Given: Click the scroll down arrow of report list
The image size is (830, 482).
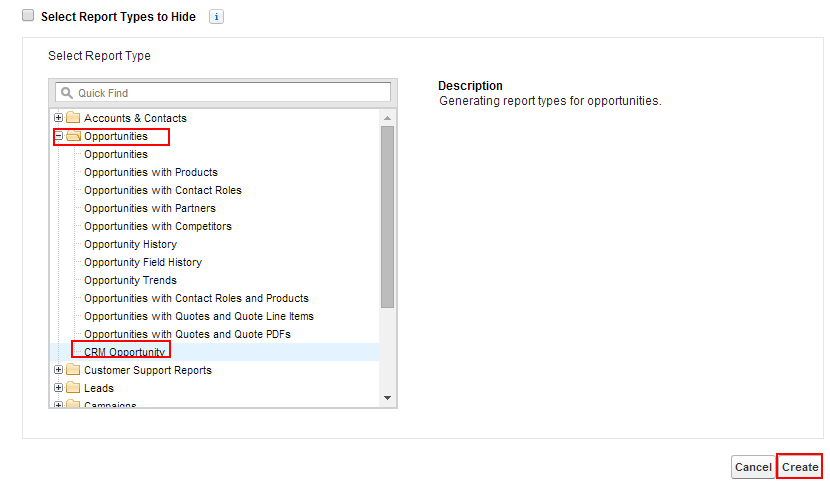Looking at the screenshot, I should pyautogui.click(x=387, y=398).
